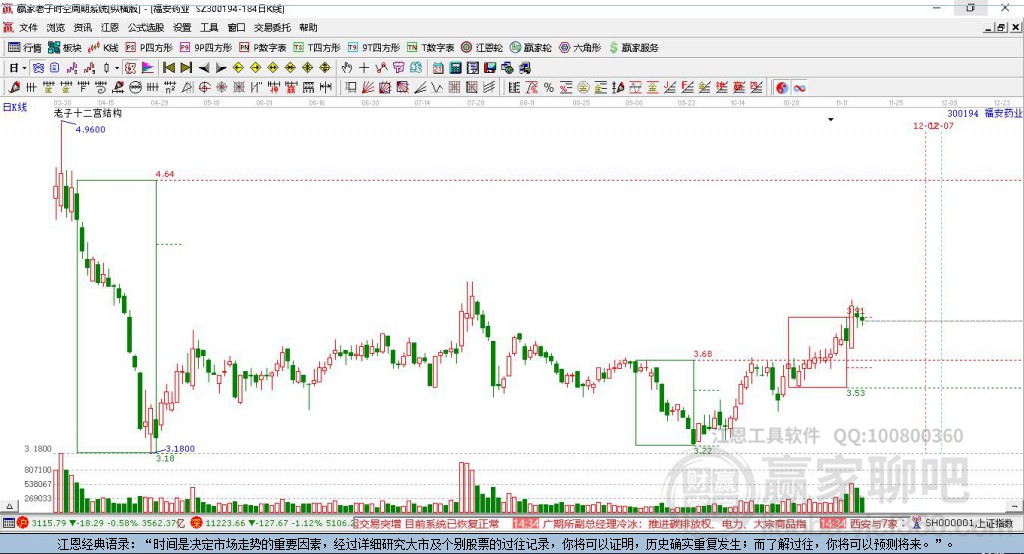The height and width of the screenshot is (554, 1024).
Task: Click last yellow diamond arrow icon
Action: [325, 68]
